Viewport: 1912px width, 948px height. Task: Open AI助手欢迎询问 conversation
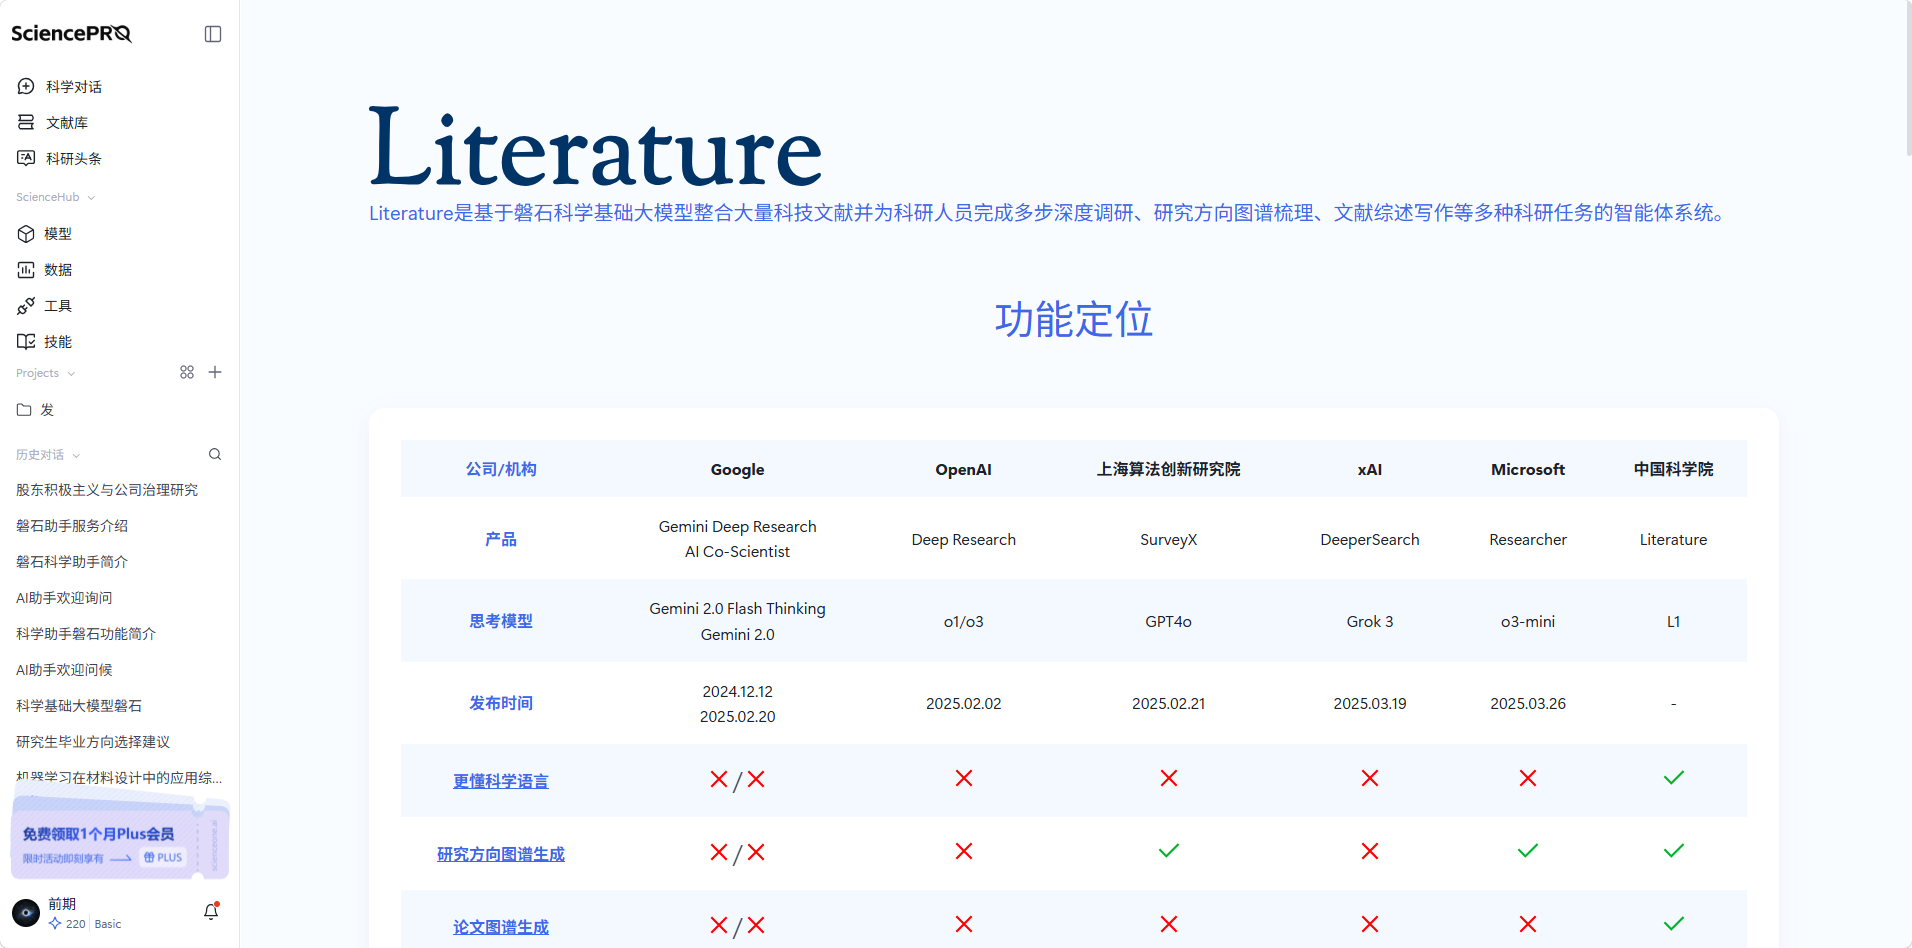pos(64,598)
